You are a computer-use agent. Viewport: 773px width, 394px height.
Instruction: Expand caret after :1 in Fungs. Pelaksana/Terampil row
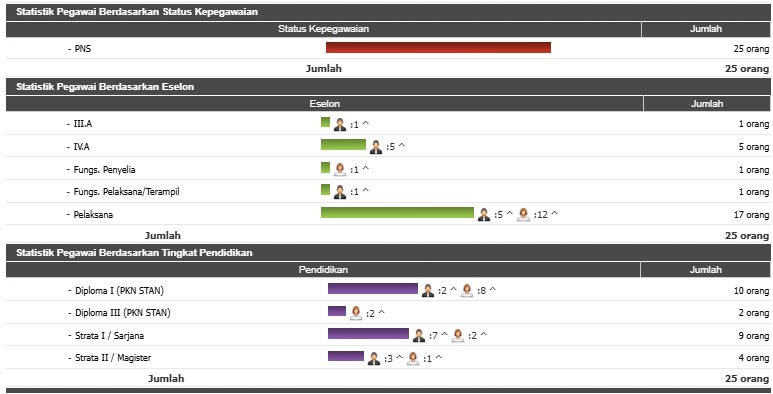(x=365, y=191)
